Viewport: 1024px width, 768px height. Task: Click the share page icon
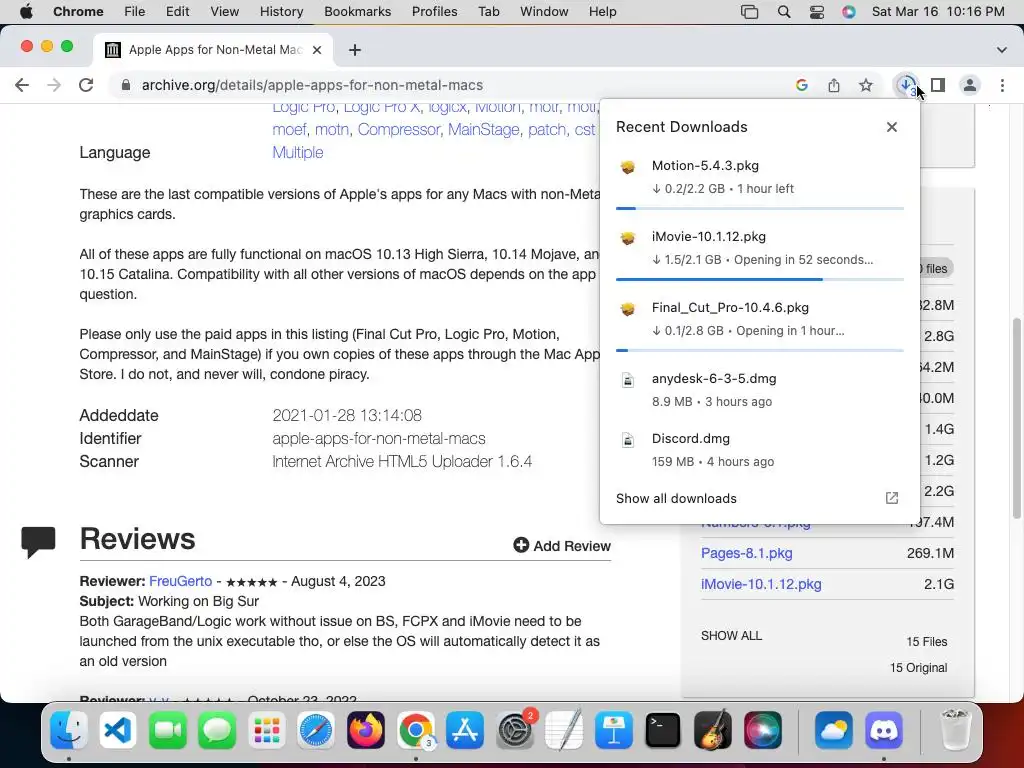pyautogui.click(x=833, y=85)
